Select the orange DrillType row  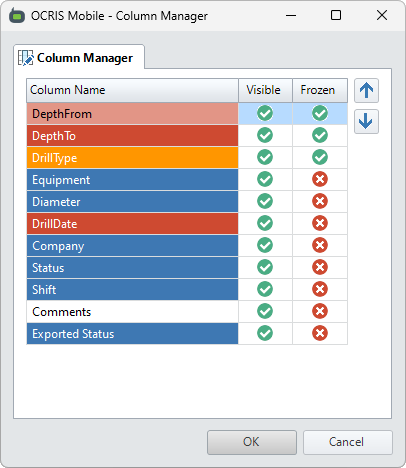point(132,158)
